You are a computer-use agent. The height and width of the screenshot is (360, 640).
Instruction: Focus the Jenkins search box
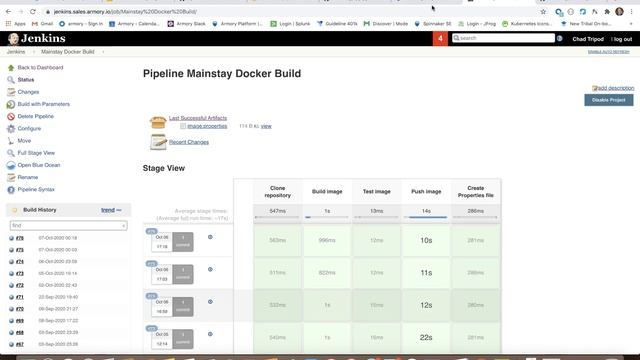coord(503,38)
